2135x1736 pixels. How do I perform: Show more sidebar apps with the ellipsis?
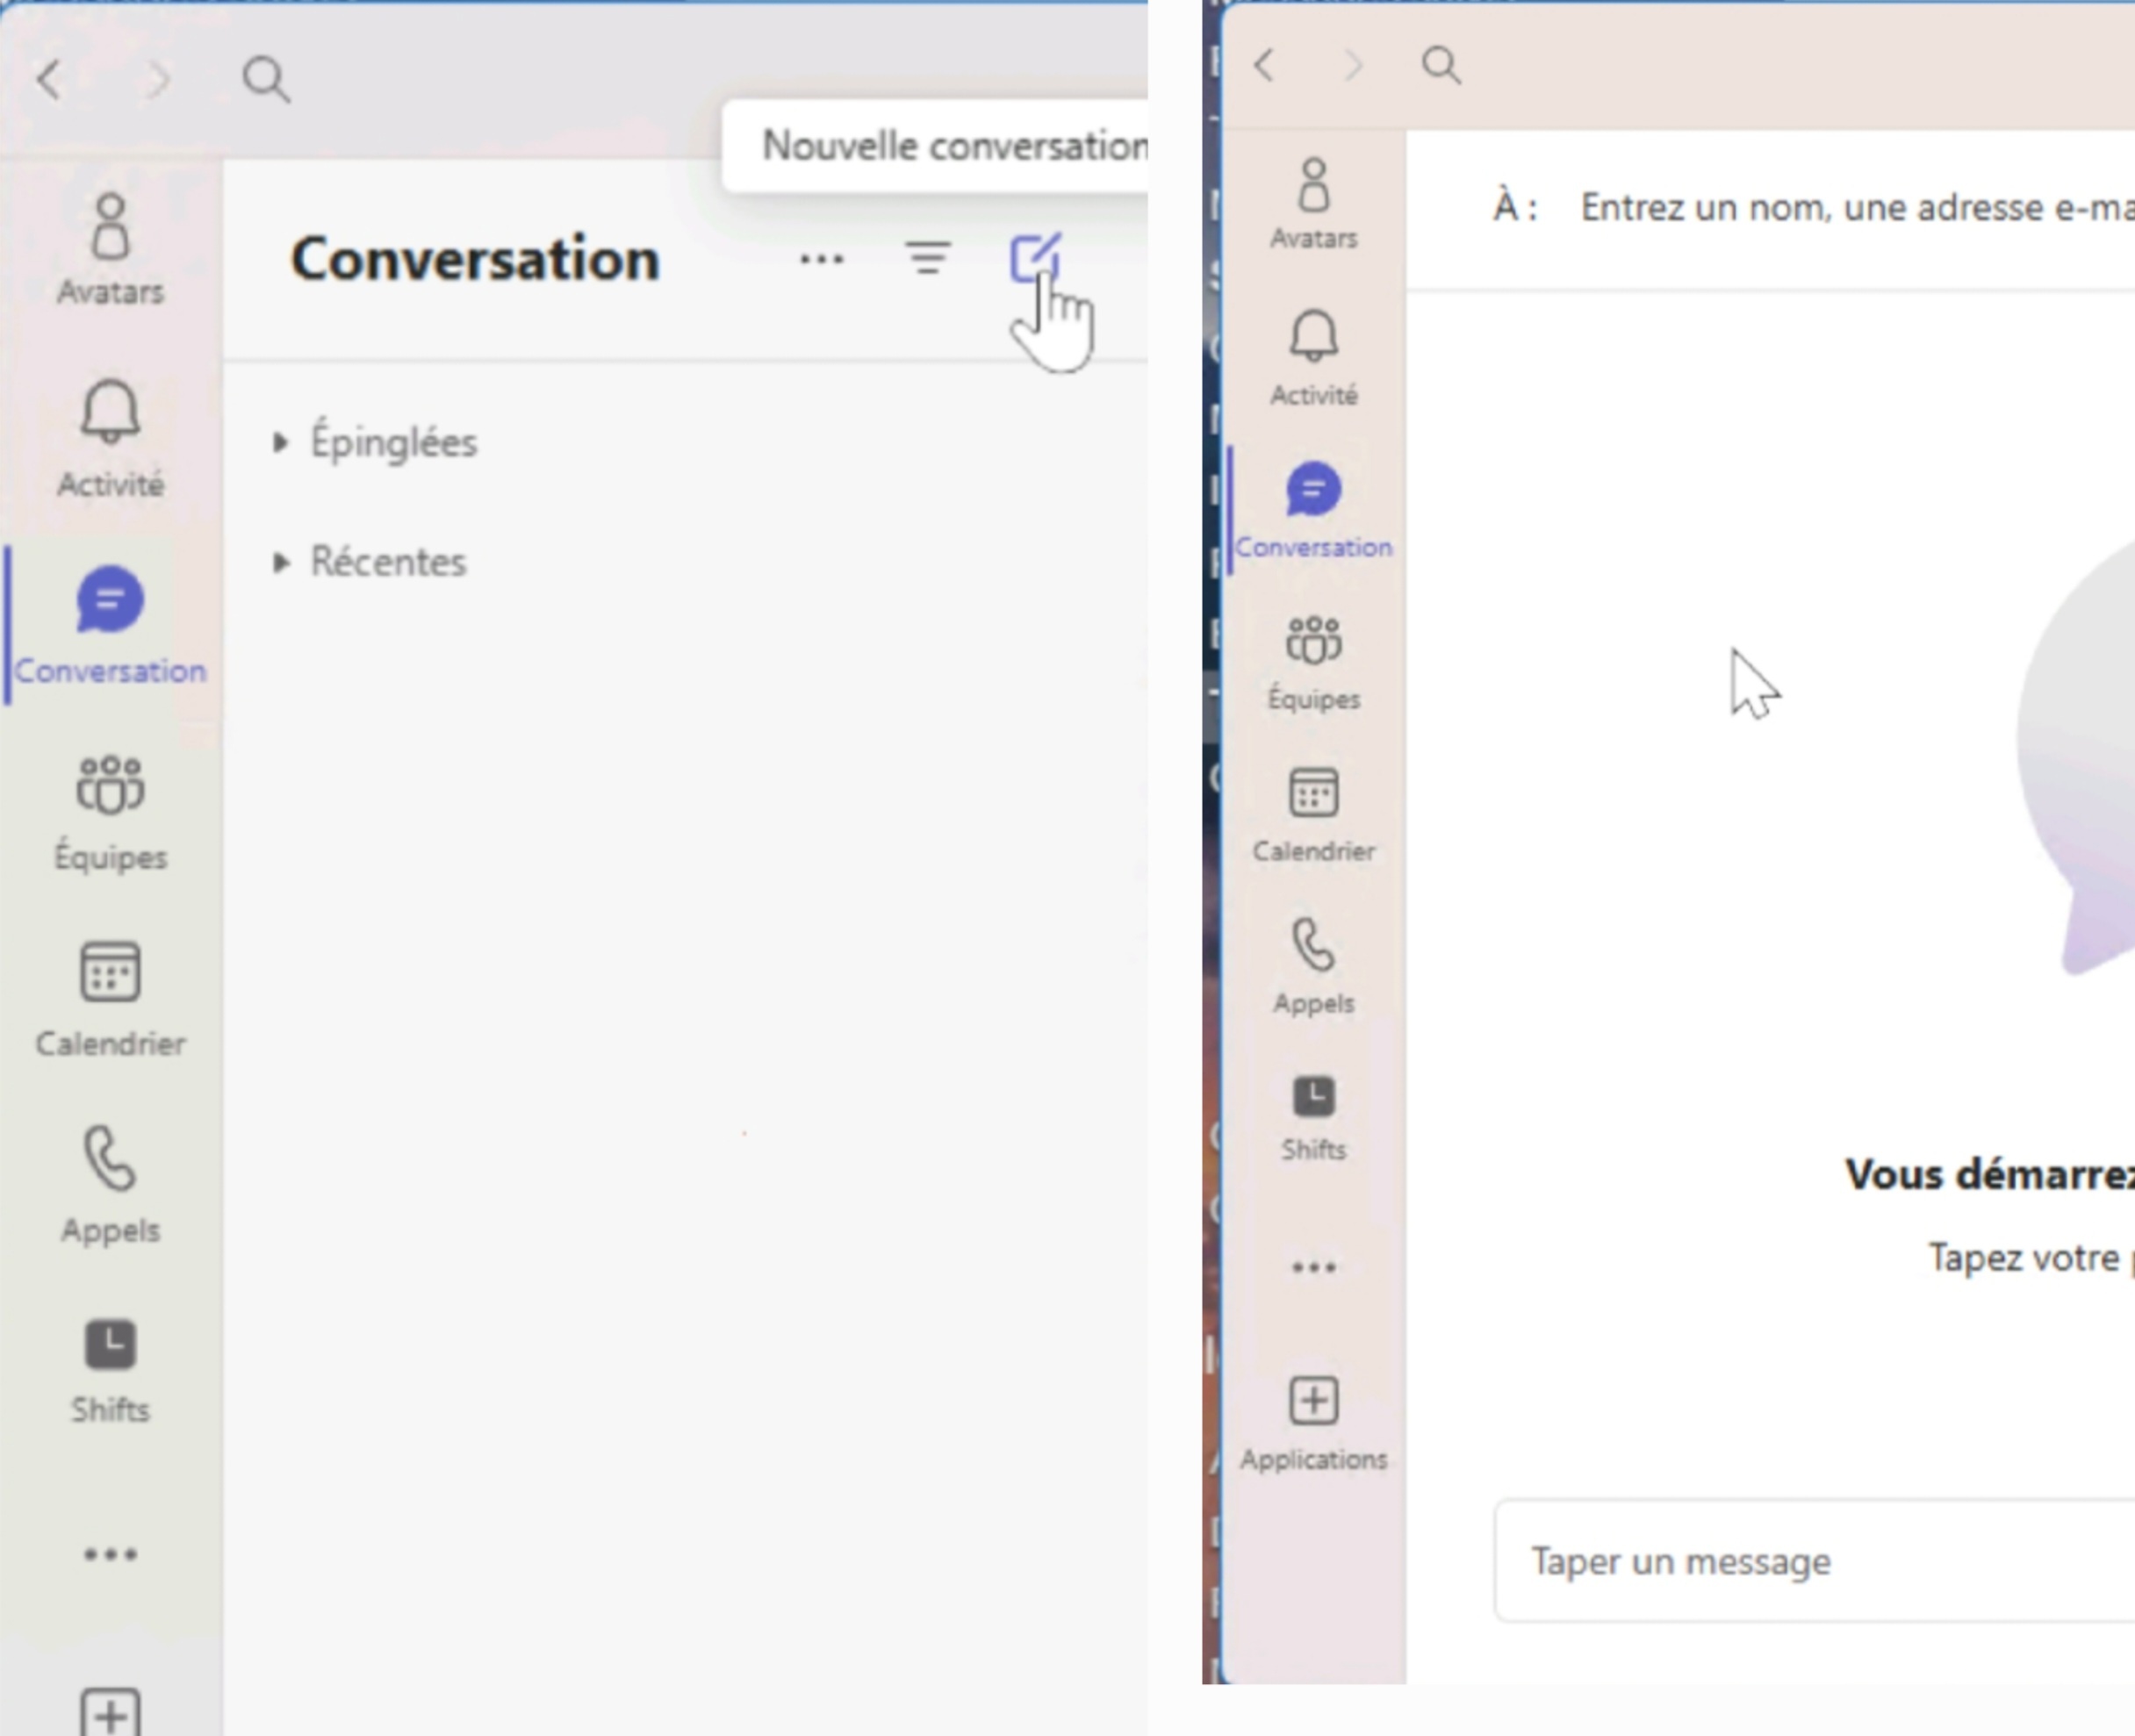pos(111,1553)
